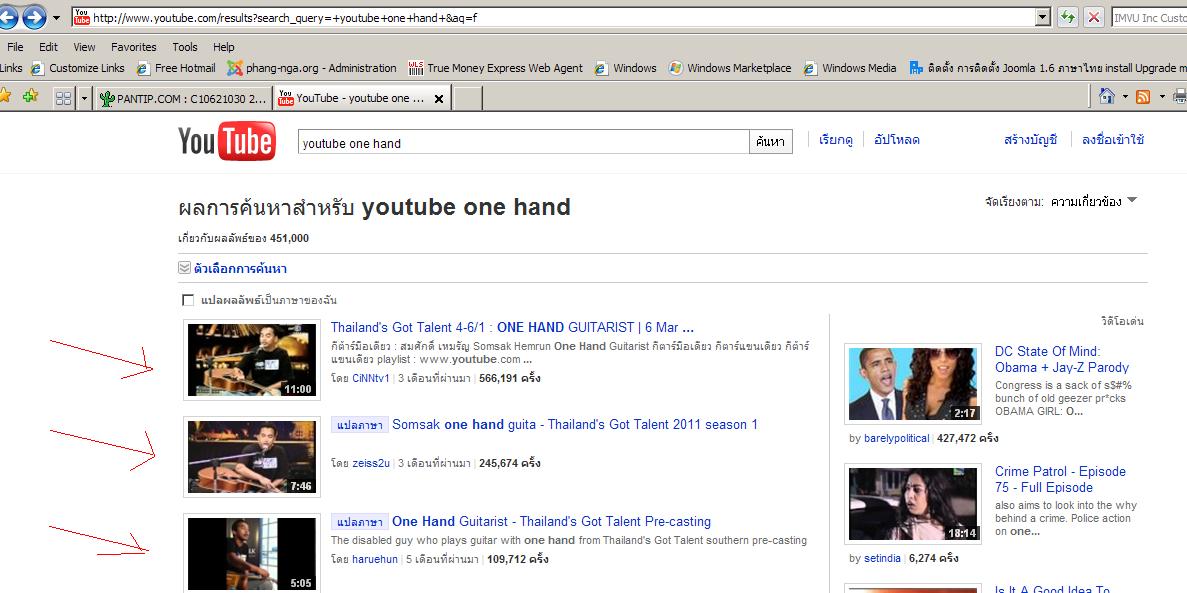Viewport: 1187px width, 593px height.
Task: Click the Favorites Center star icon
Action: coord(5,96)
